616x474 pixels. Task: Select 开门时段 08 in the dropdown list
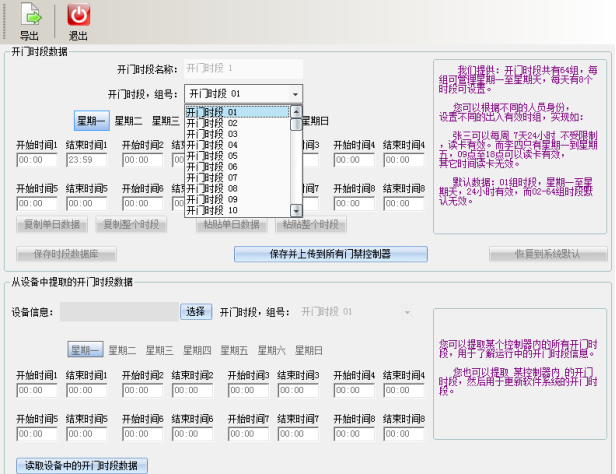pos(237,189)
